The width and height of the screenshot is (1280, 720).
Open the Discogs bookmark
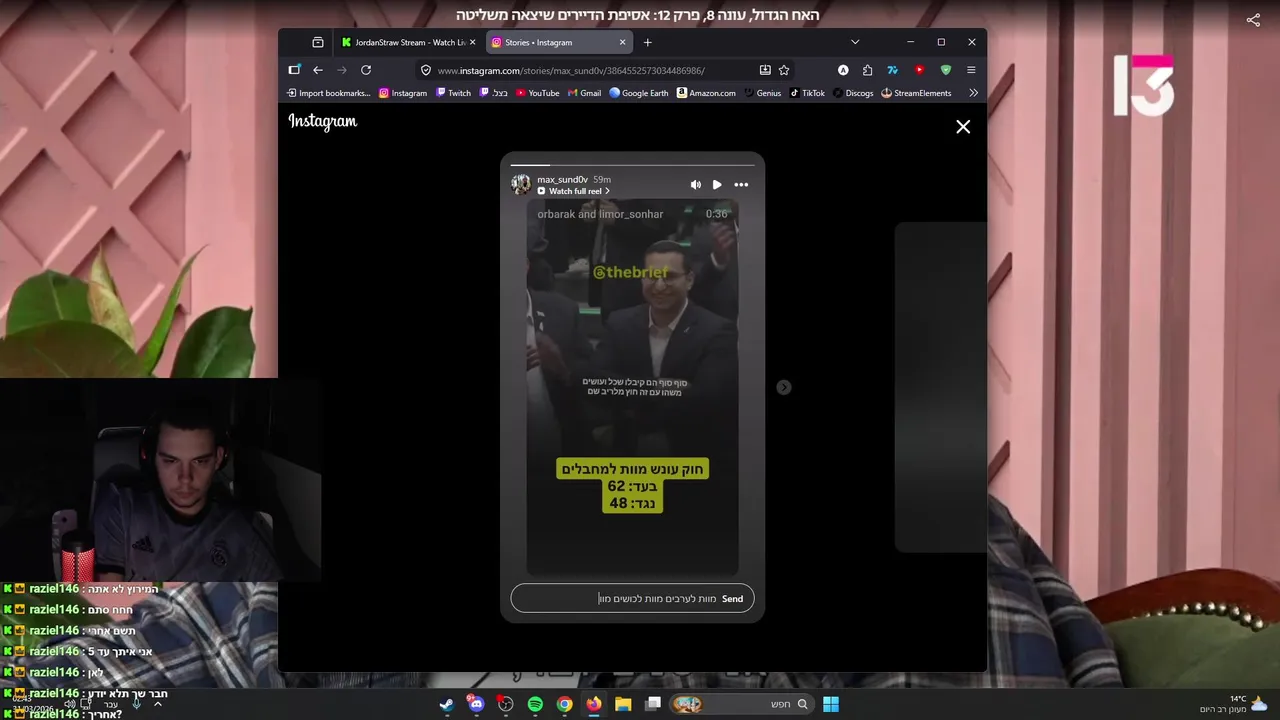click(x=853, y=93)
